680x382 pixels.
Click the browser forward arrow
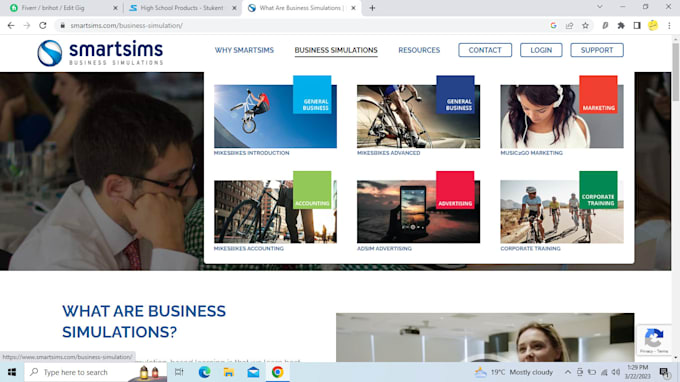click(27, 26)
